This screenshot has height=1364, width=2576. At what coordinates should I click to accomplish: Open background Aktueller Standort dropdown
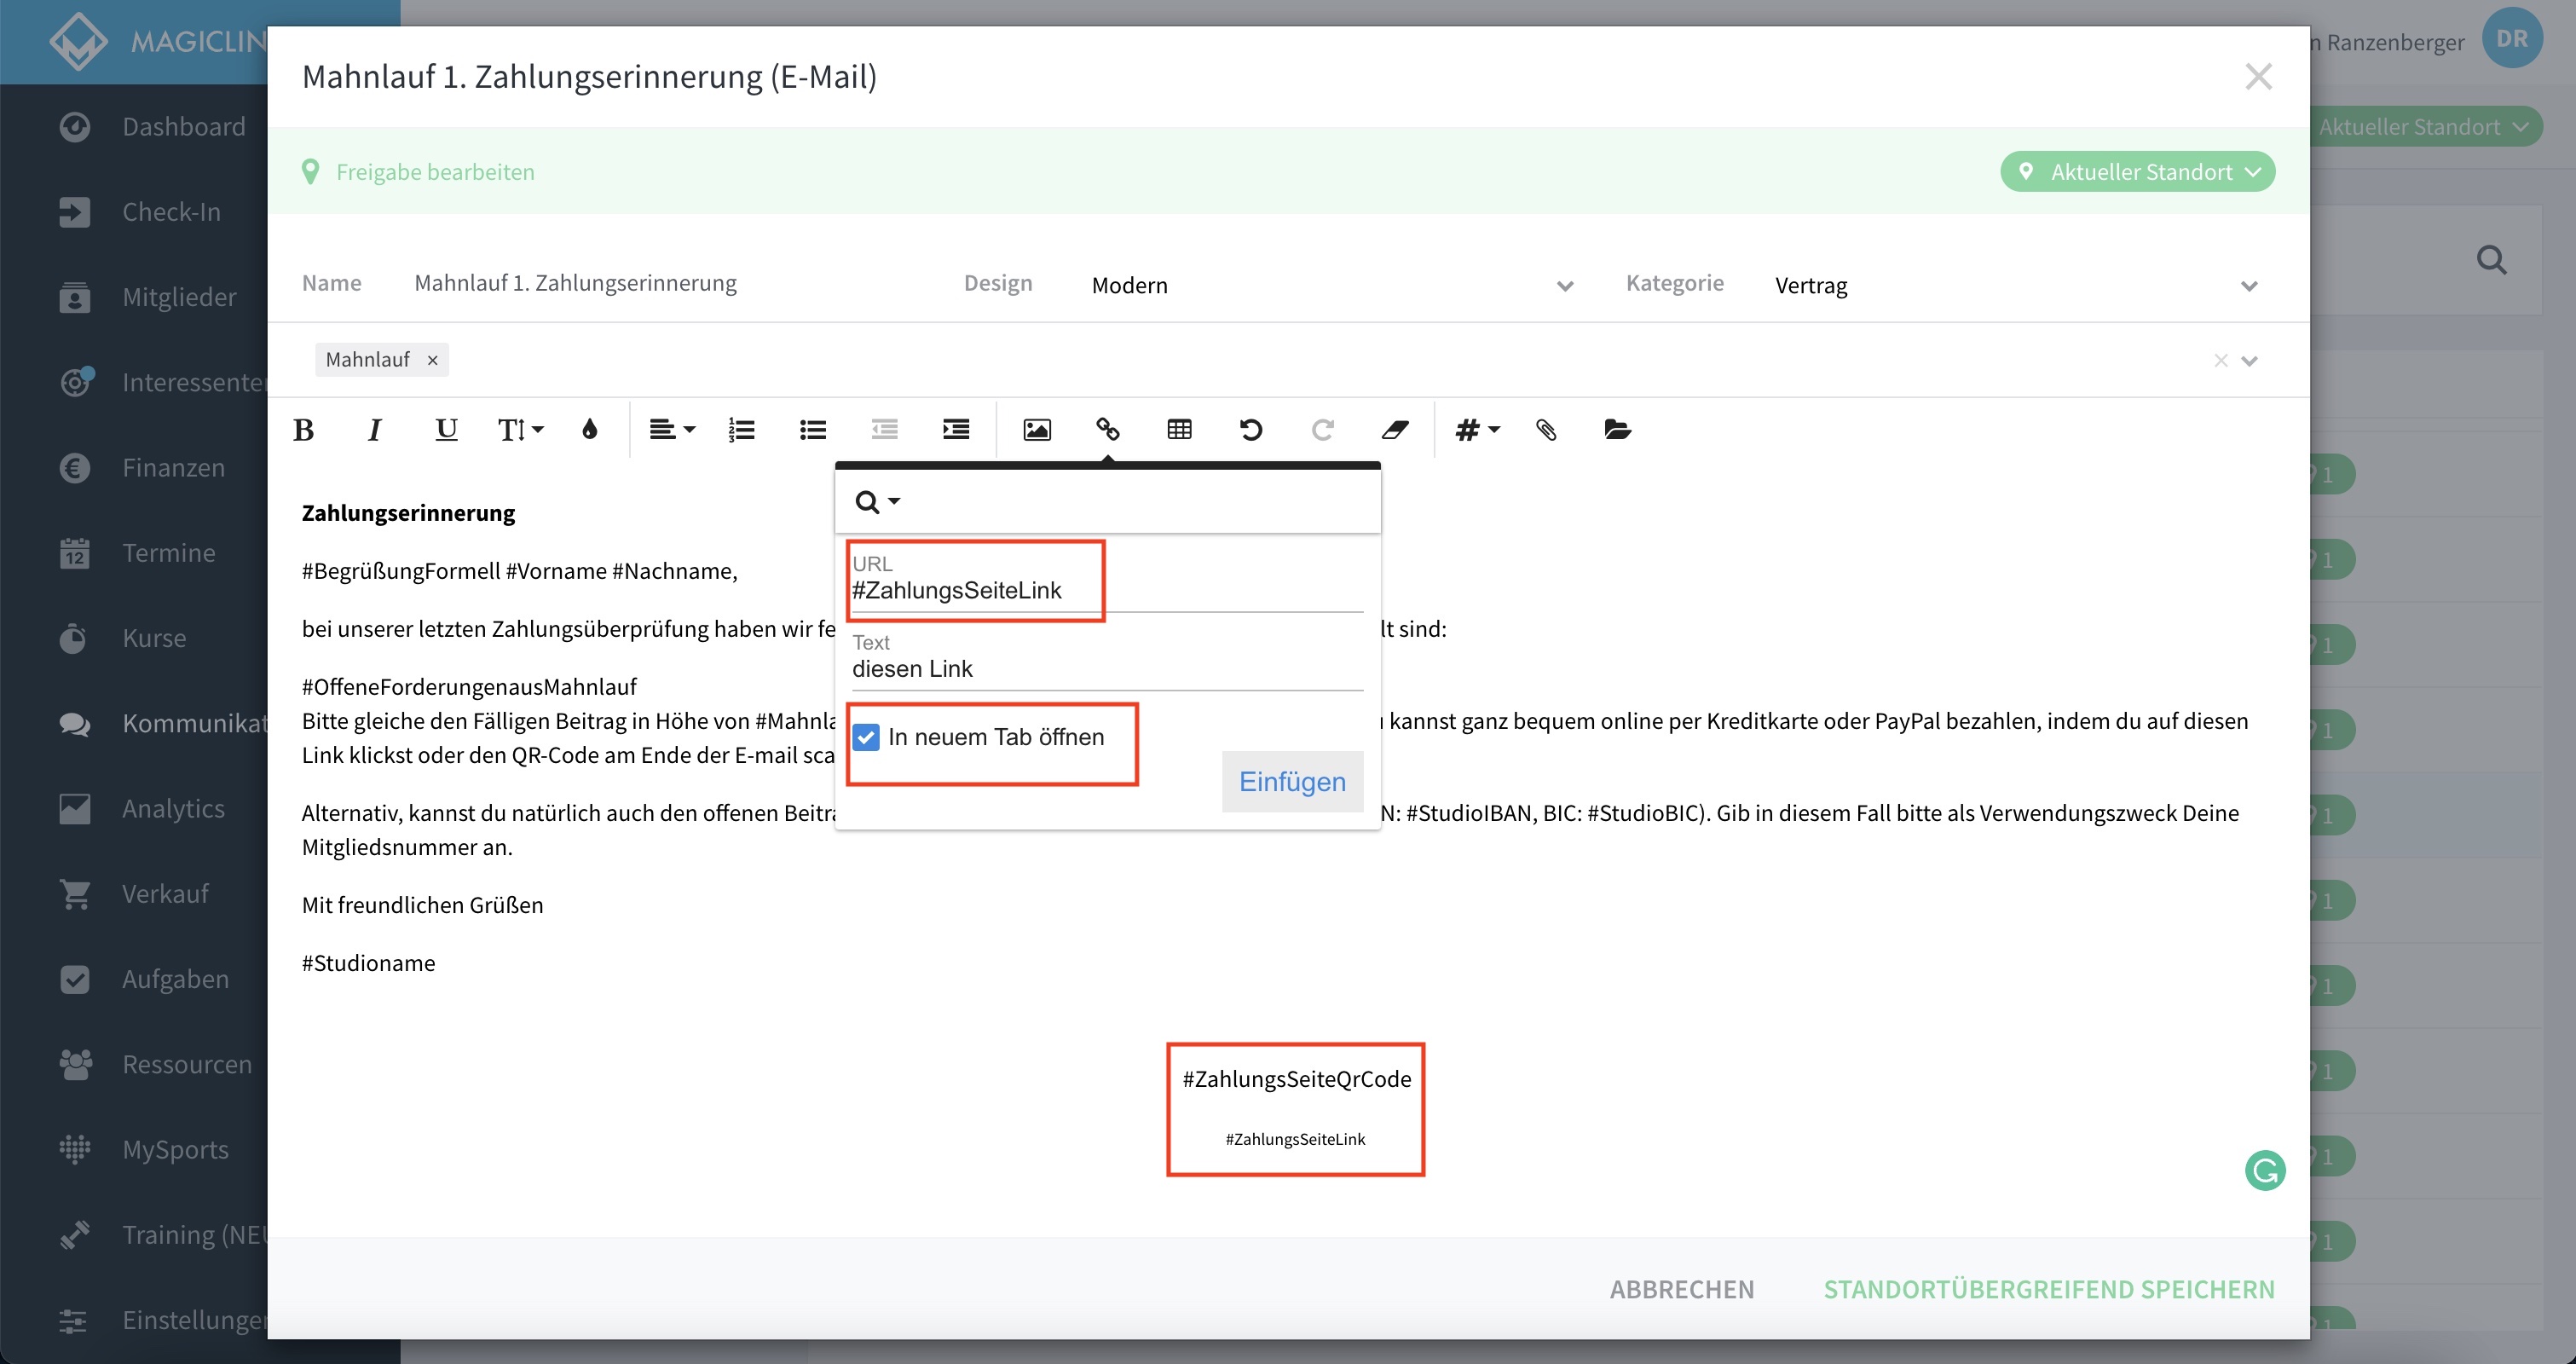pos(2425,127)
